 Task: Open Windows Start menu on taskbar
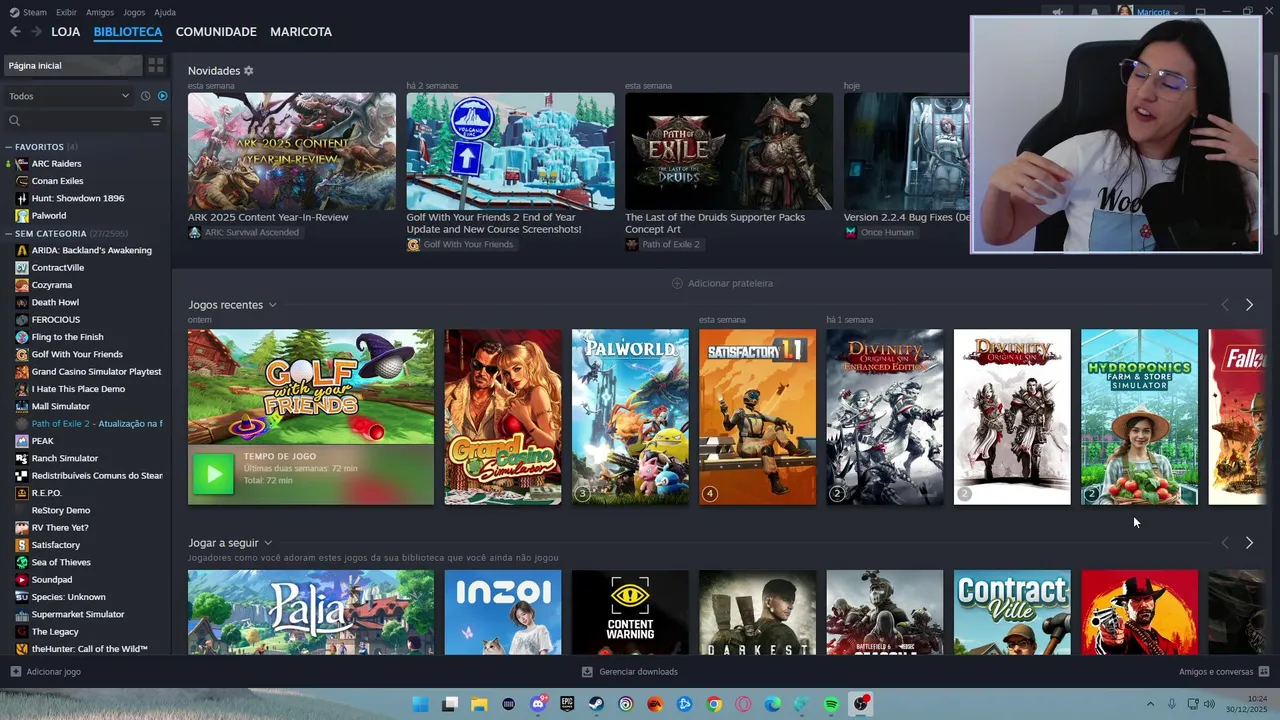[421, 704]
